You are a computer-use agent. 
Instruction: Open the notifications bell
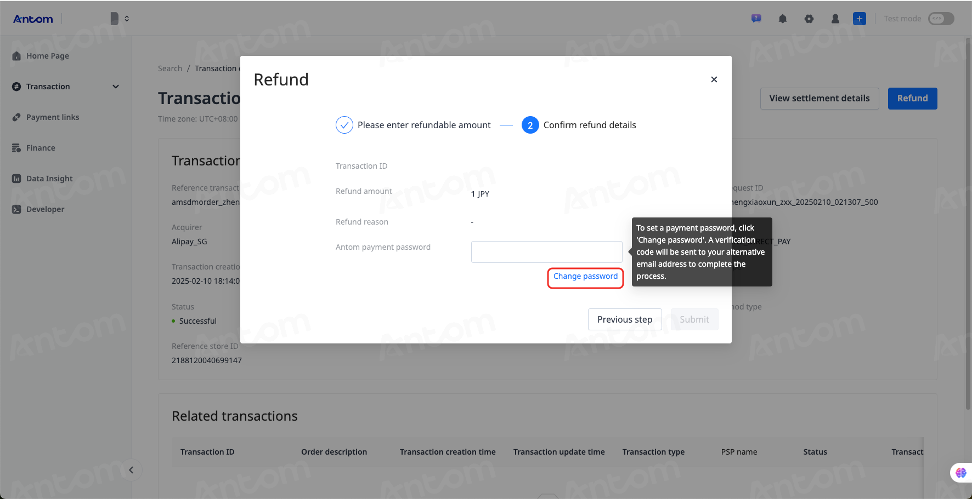[x=783, y=19]
